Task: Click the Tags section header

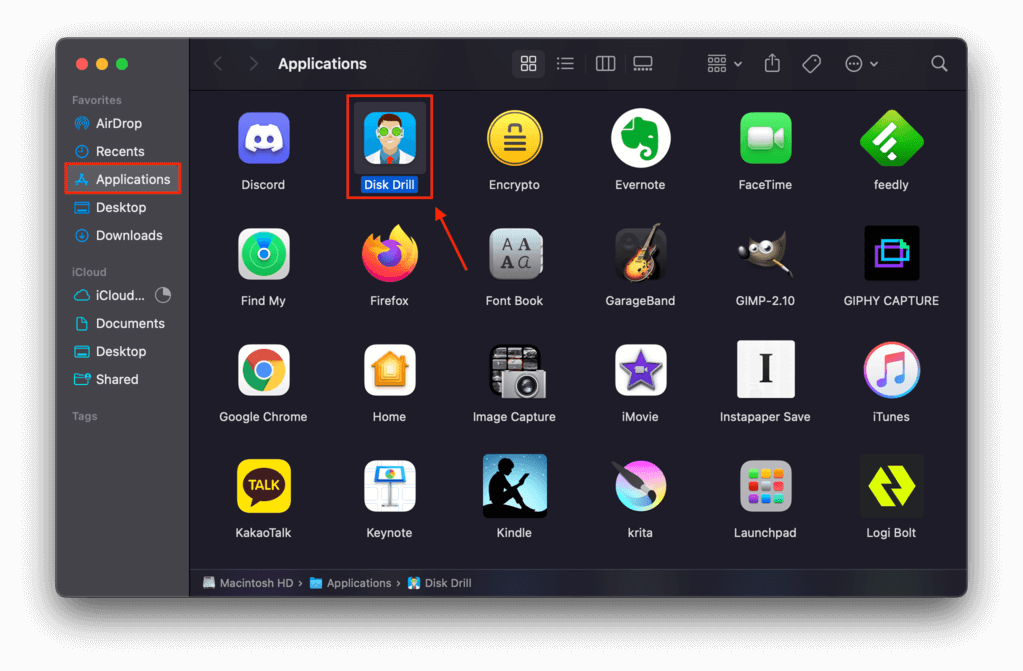Action: 84,416
